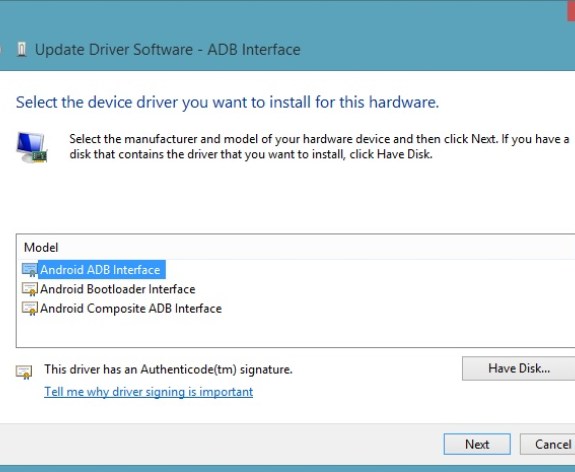This screenshot has width=575, height=472.
Task: Close the window using the red button
Action: [571, 11]
